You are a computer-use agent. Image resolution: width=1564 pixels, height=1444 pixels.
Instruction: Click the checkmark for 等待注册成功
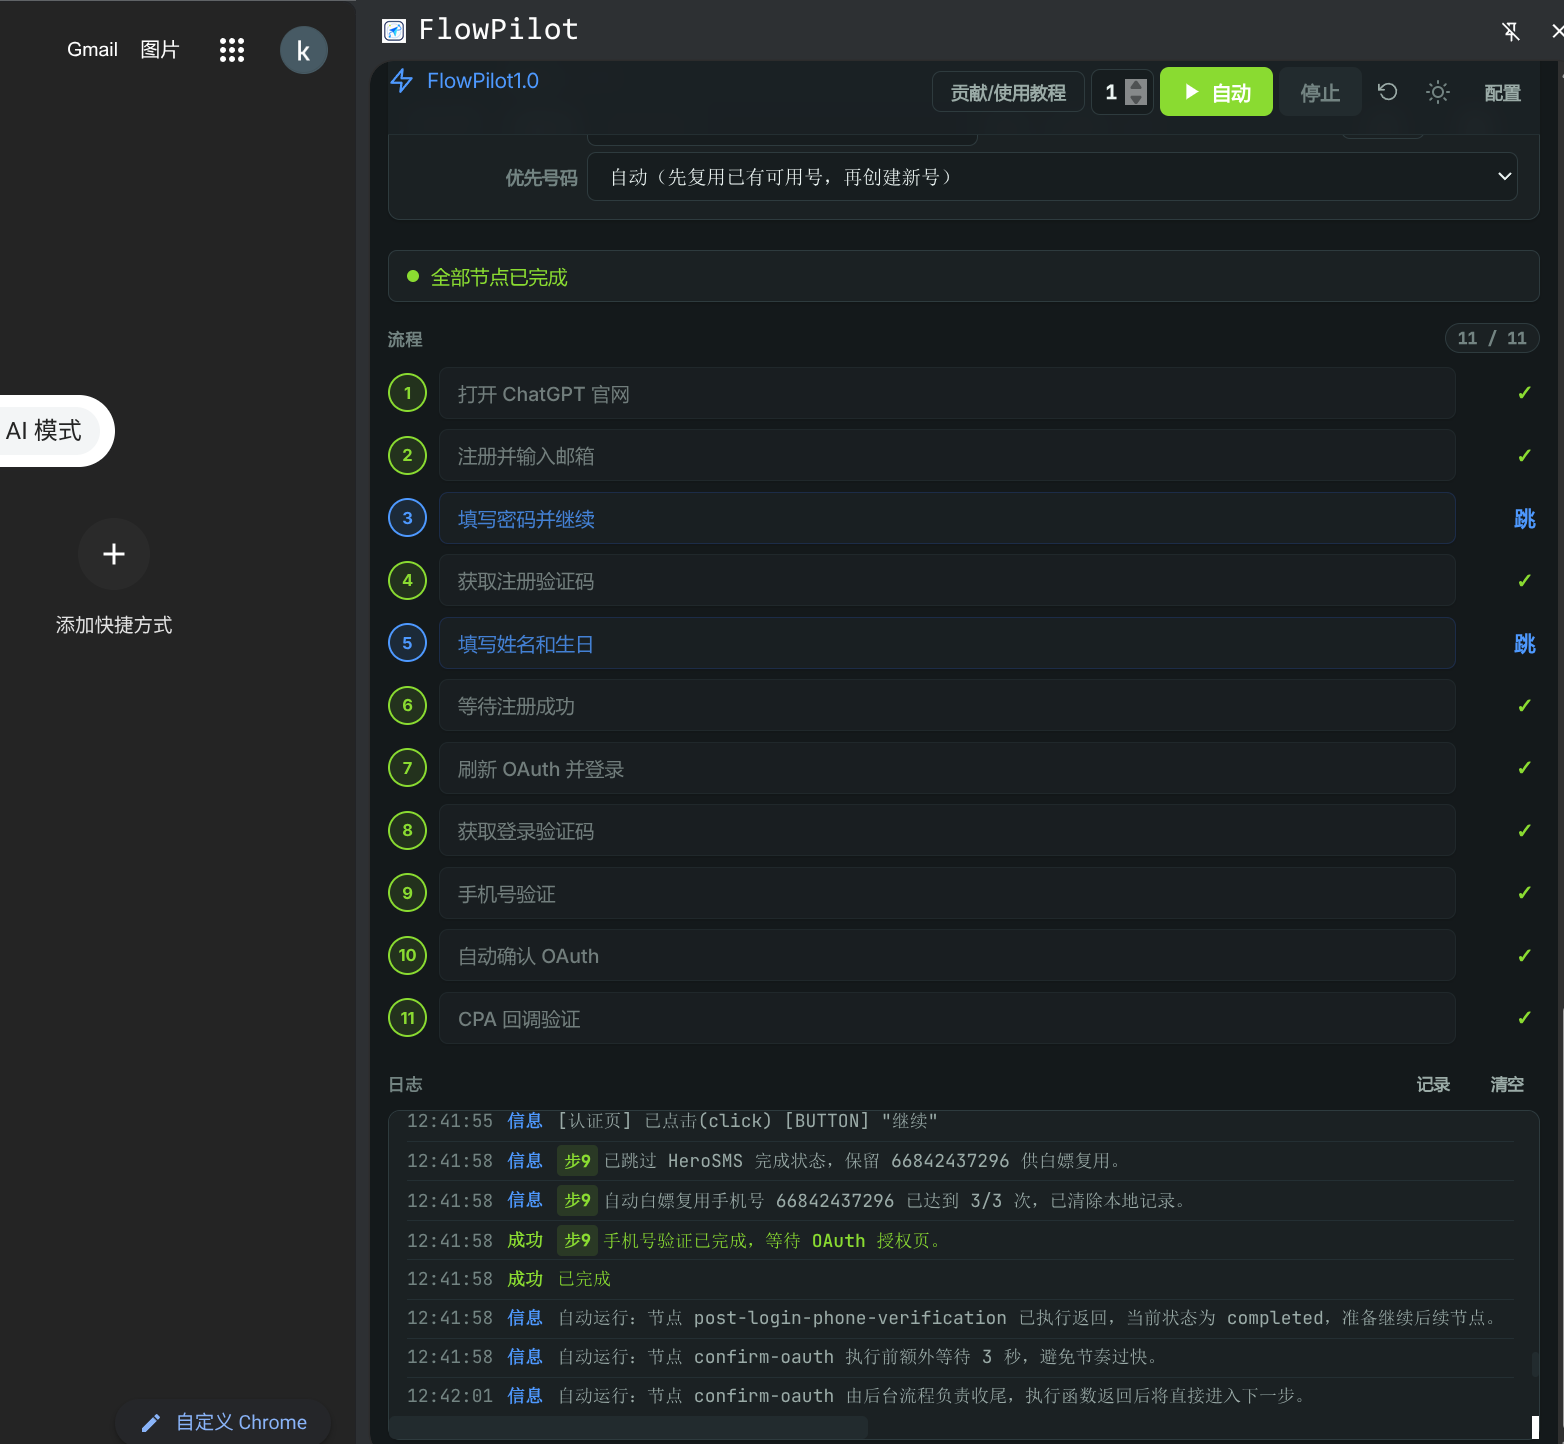click(x=1524, y=706)
